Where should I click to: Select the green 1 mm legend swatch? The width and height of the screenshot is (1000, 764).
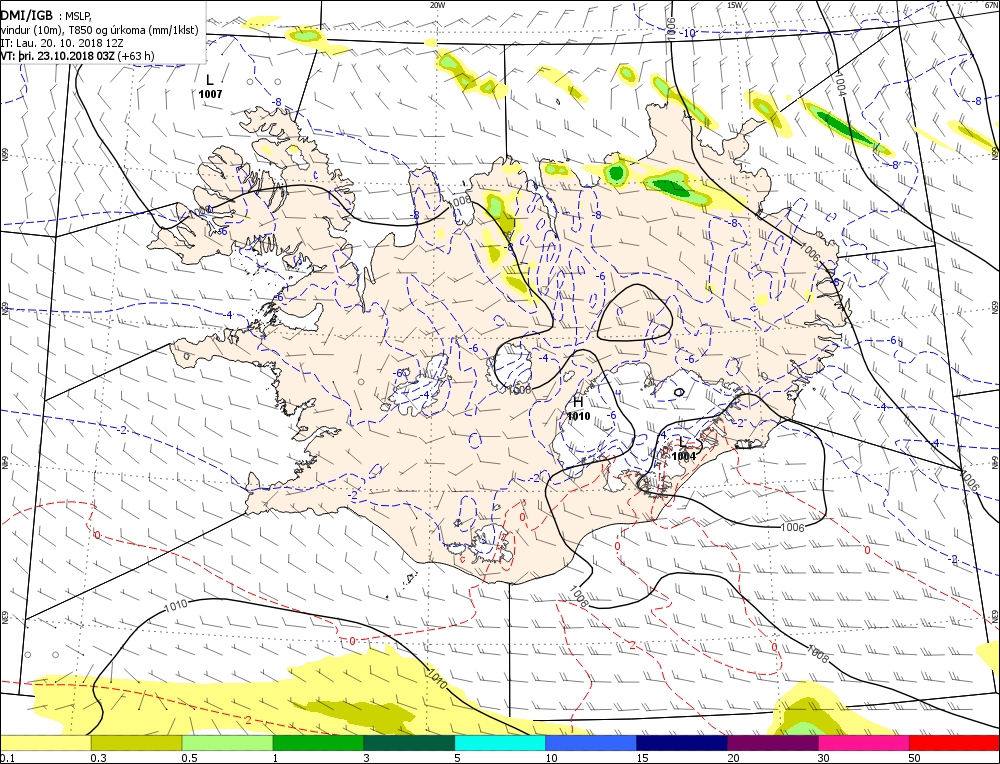pyautogui.click(x=318, y=743)
